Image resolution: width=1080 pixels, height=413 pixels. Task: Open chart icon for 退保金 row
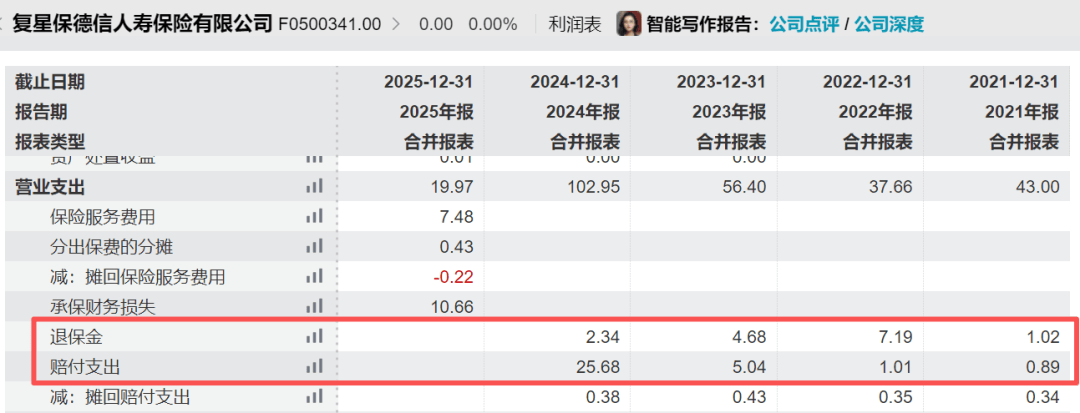pos(314,336)
